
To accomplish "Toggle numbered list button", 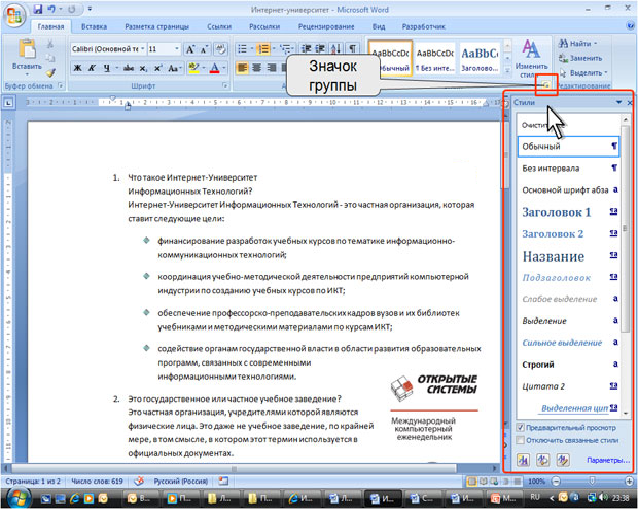I will [x=264, y=49].
